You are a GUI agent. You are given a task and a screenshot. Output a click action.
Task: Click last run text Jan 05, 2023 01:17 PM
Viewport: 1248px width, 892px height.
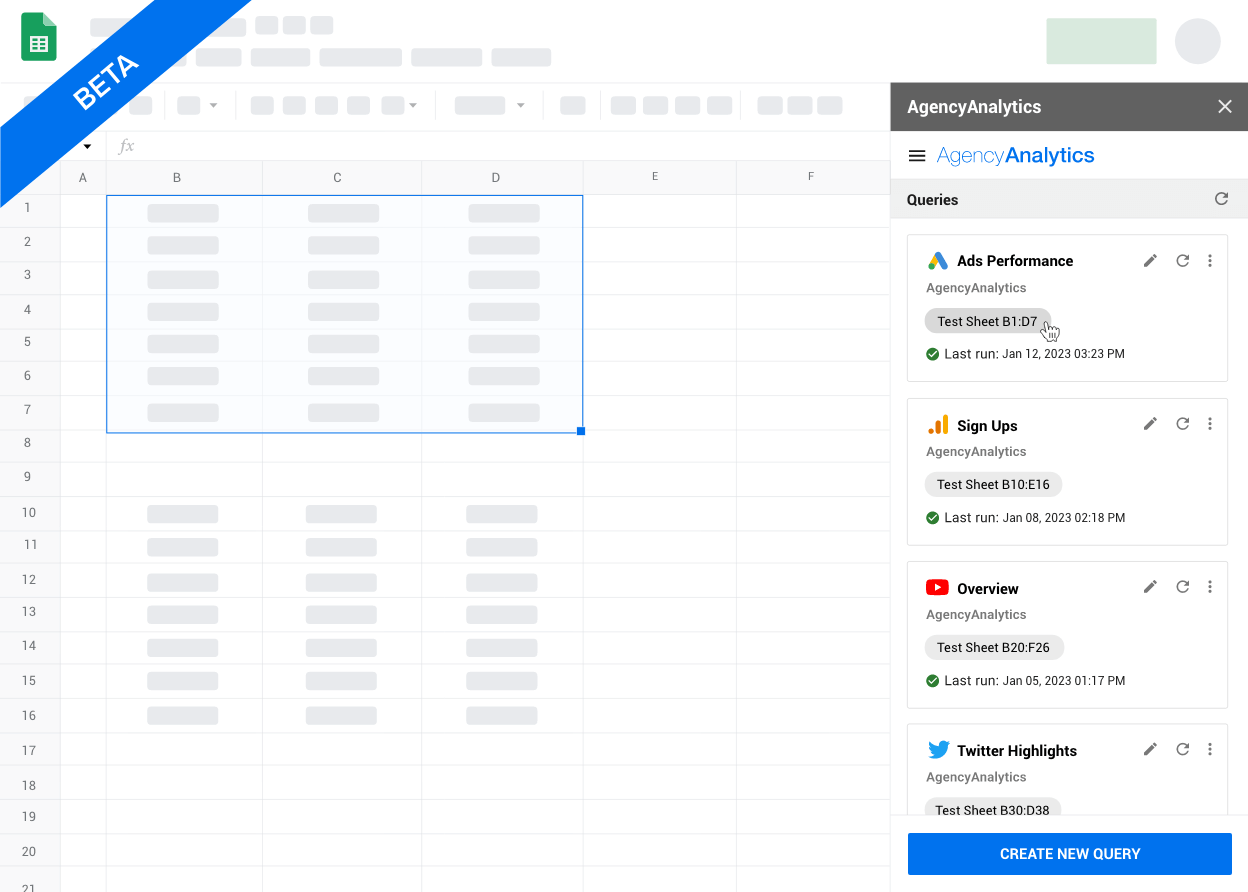[x=1063, y=681]
